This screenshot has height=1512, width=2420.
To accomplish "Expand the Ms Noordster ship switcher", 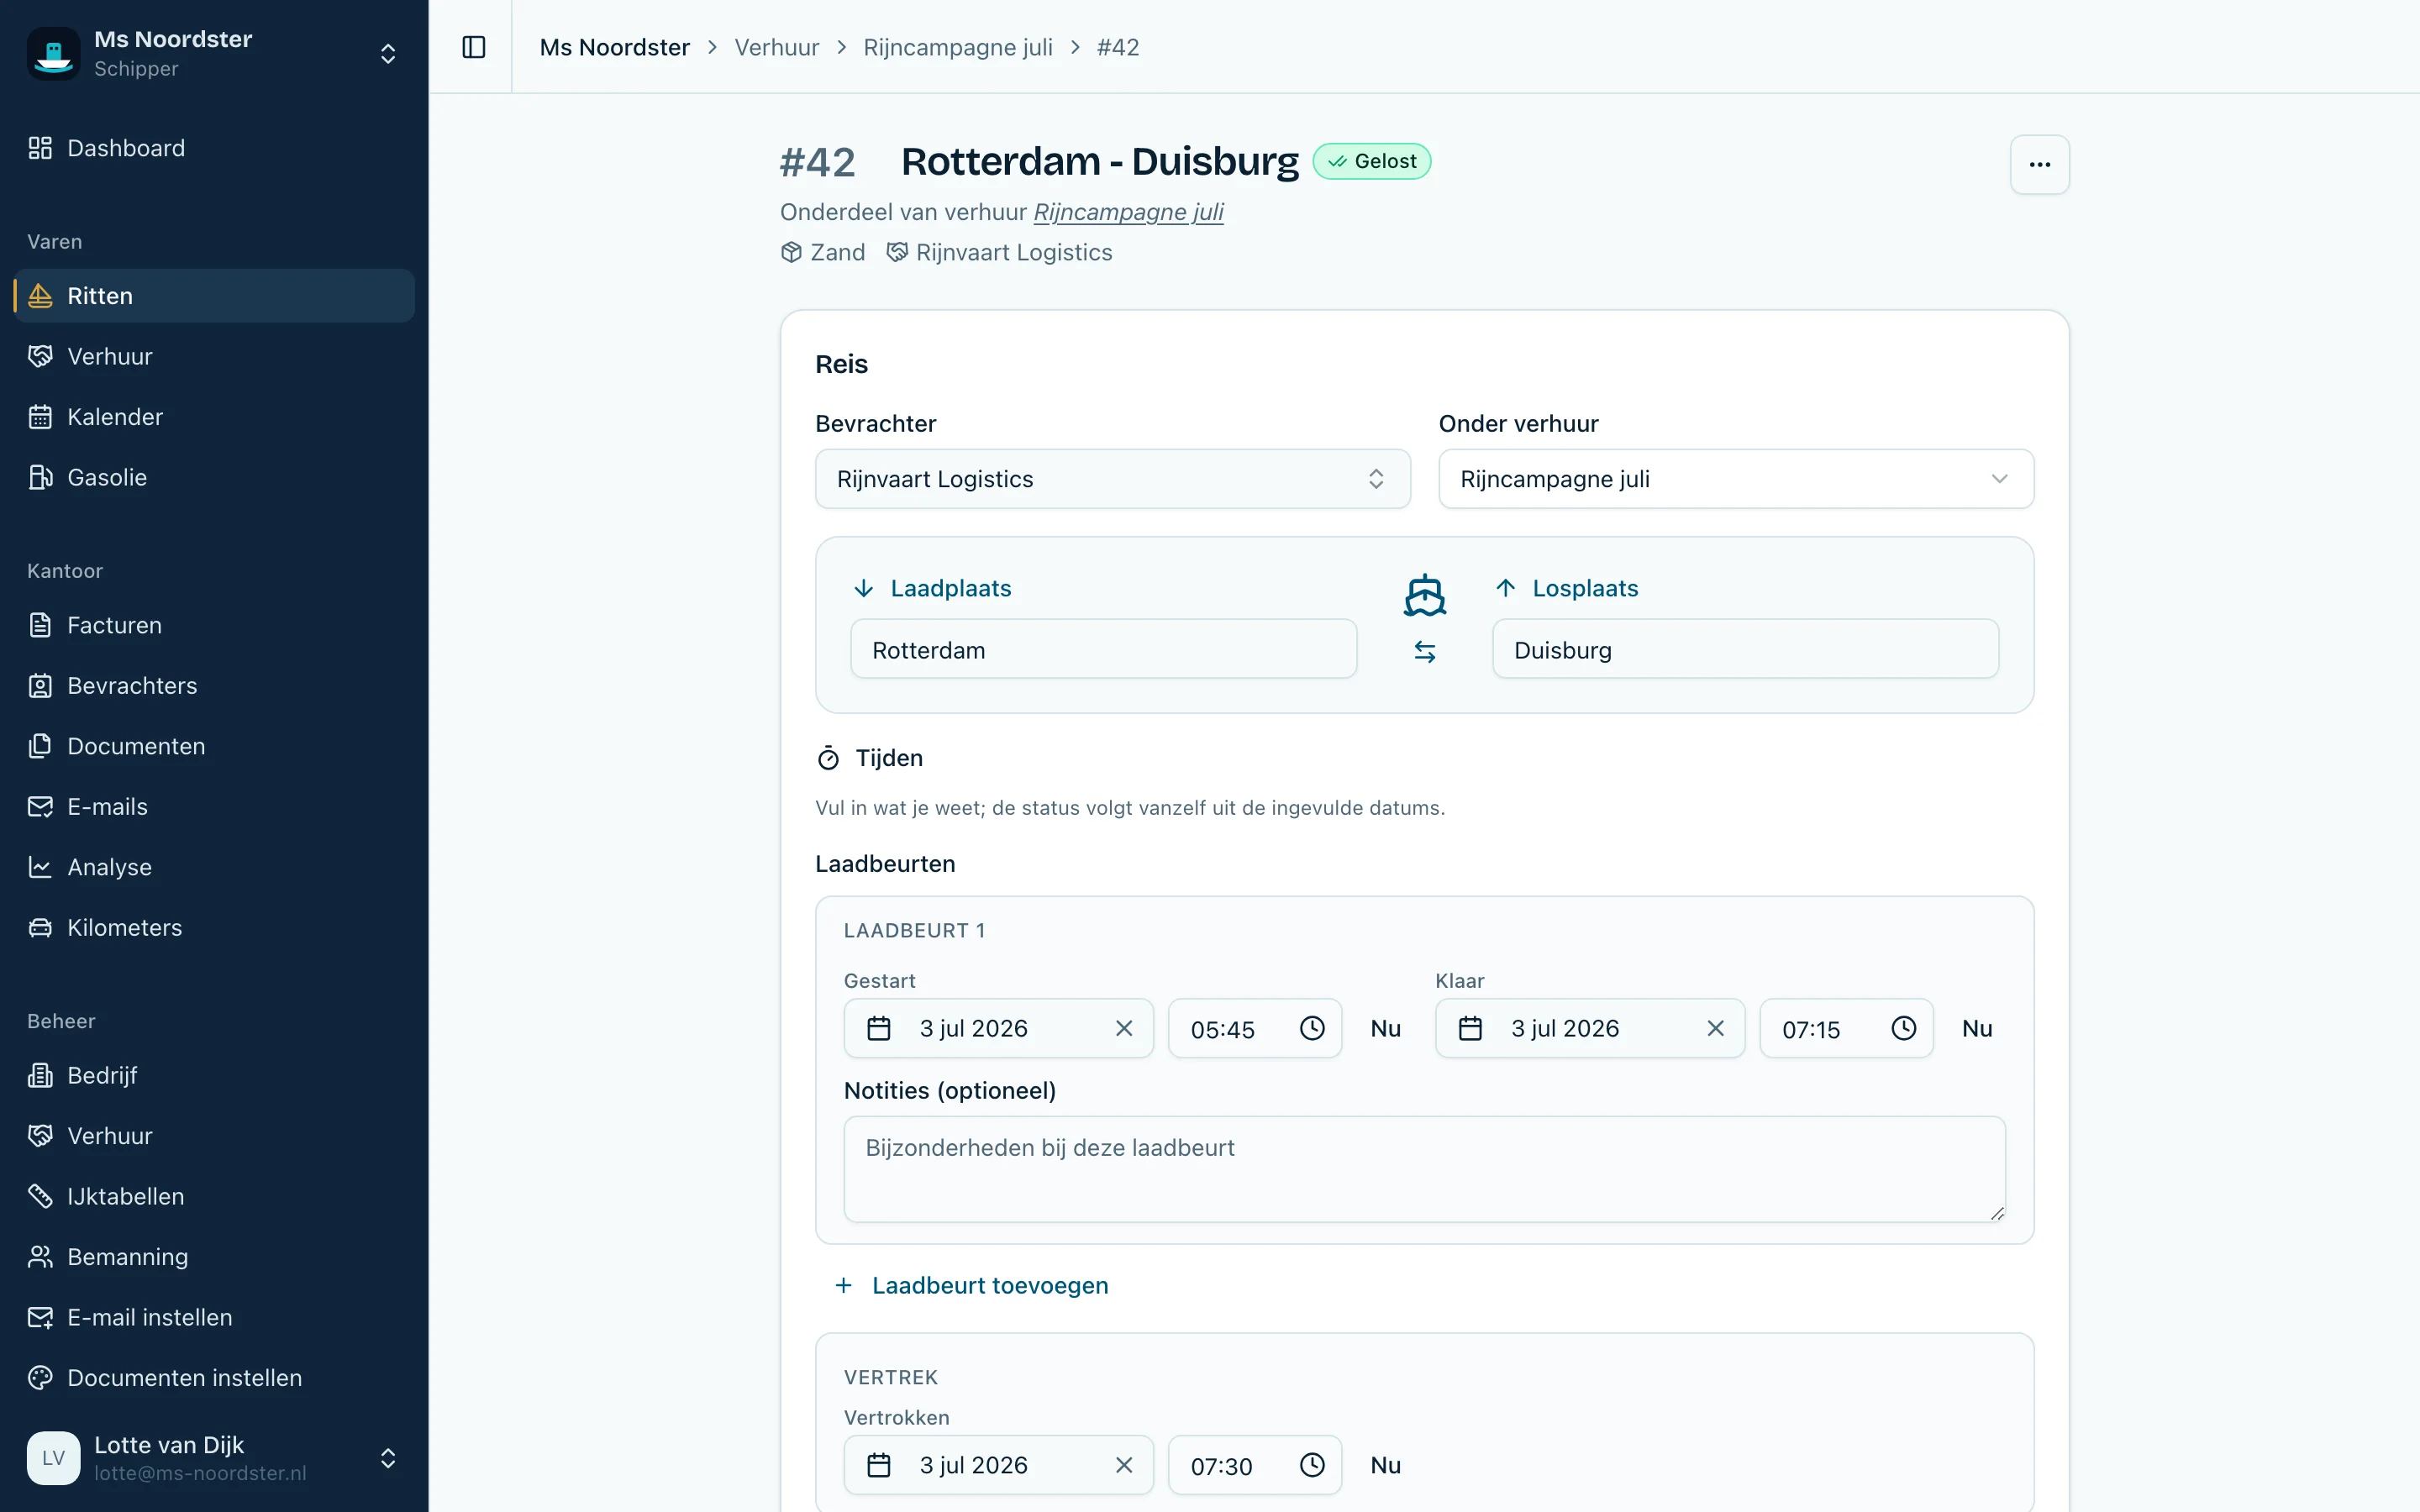I will point(388,53).
